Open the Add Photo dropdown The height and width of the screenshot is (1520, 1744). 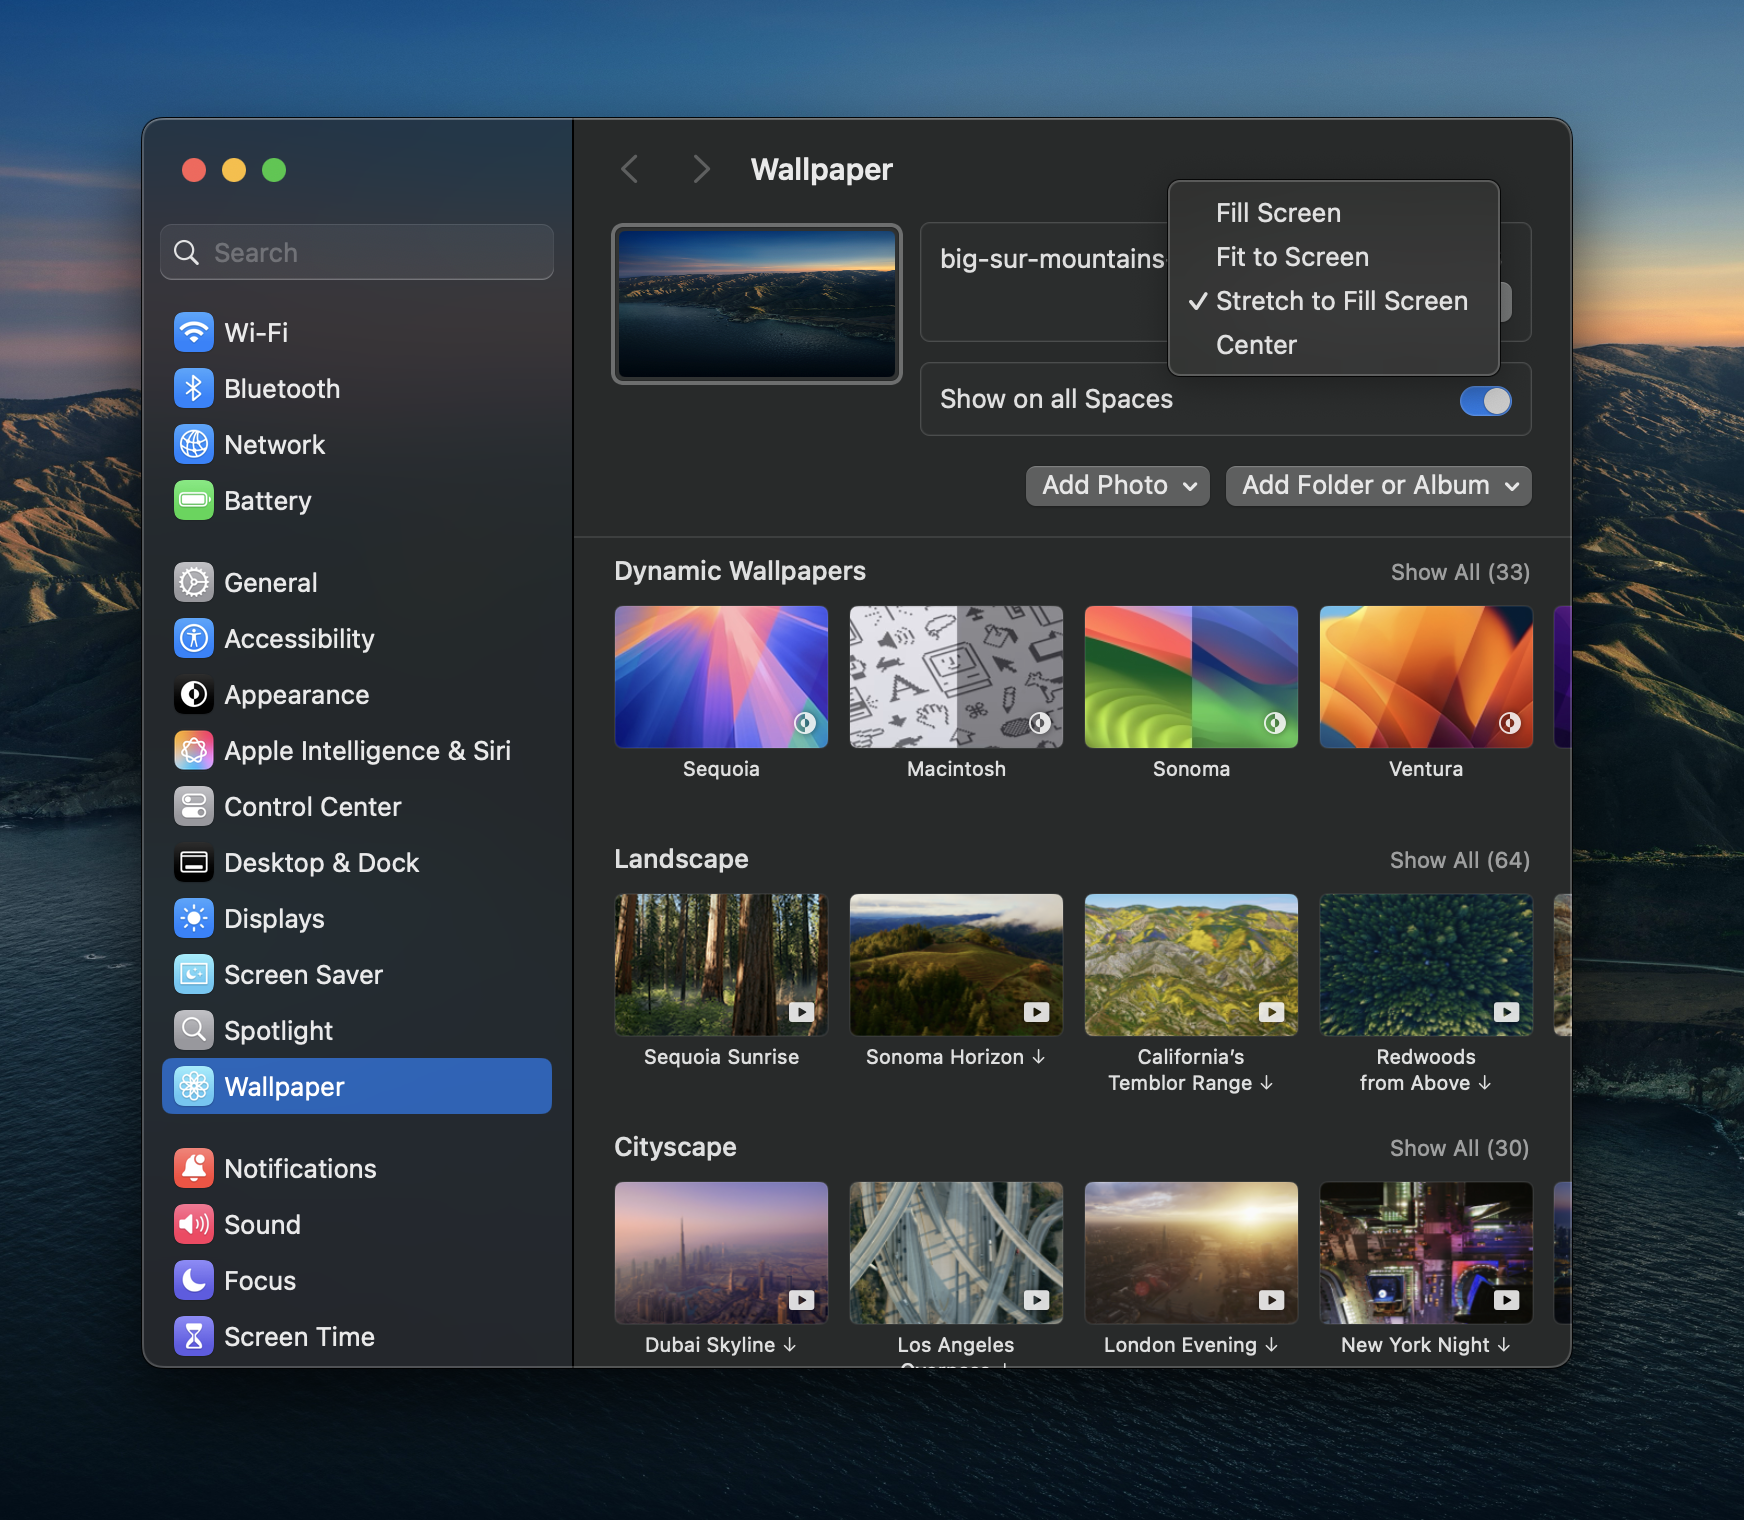[1118, 485]
